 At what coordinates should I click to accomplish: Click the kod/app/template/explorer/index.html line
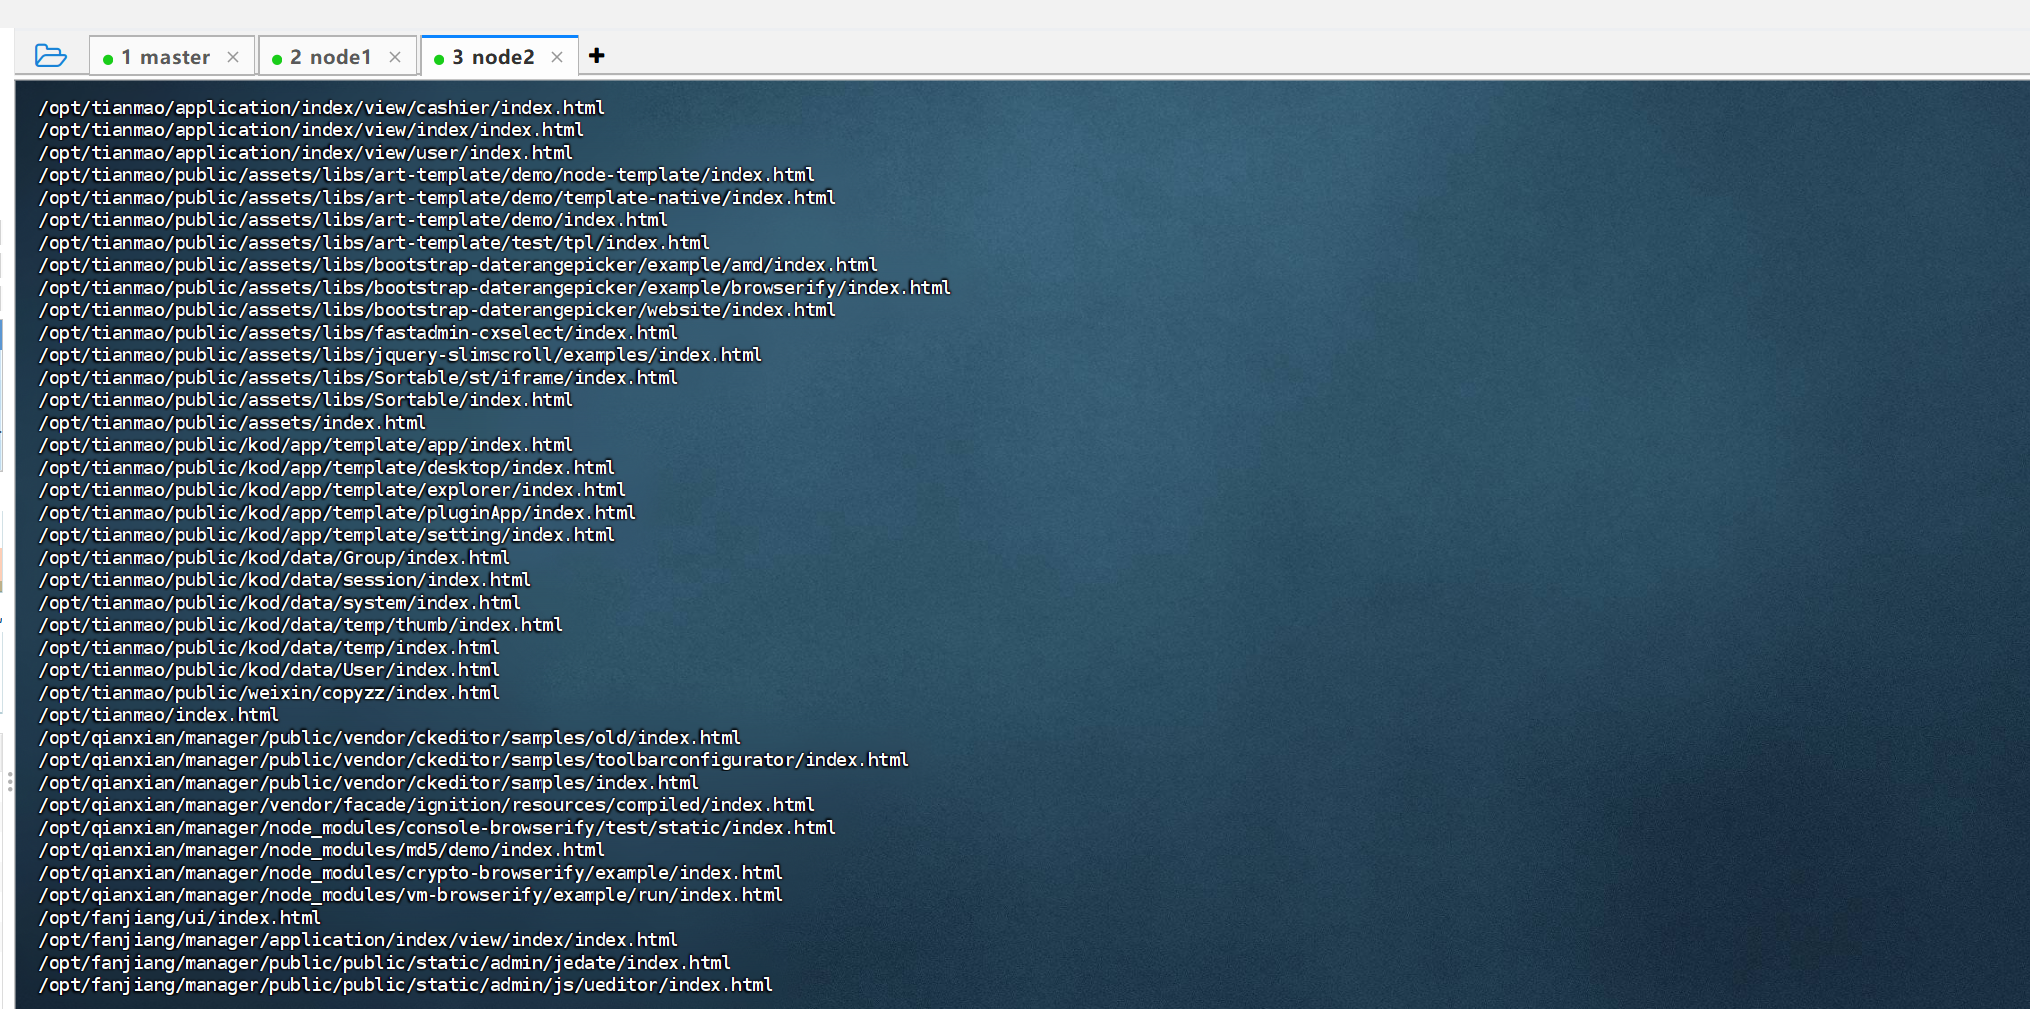pyautogui.click(x=332, y=490)
